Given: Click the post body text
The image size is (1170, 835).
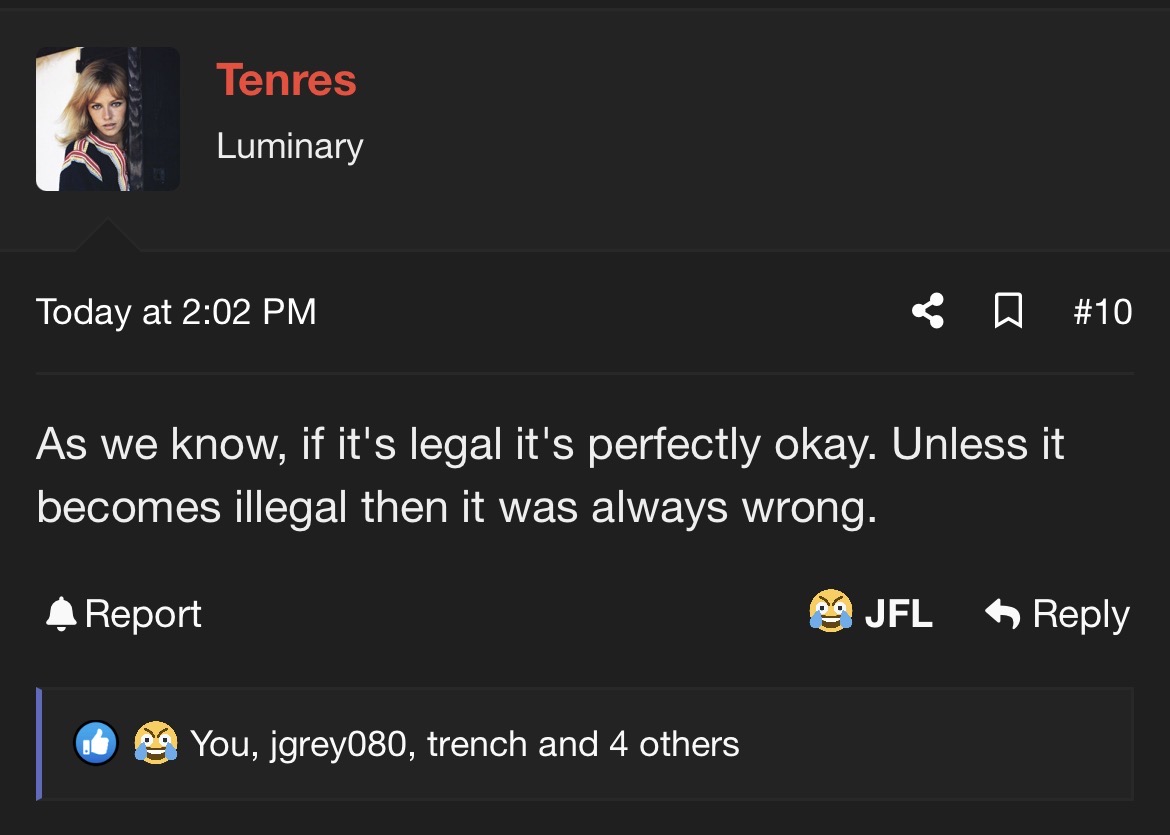Looking at the screenshot, I should 550,476.
